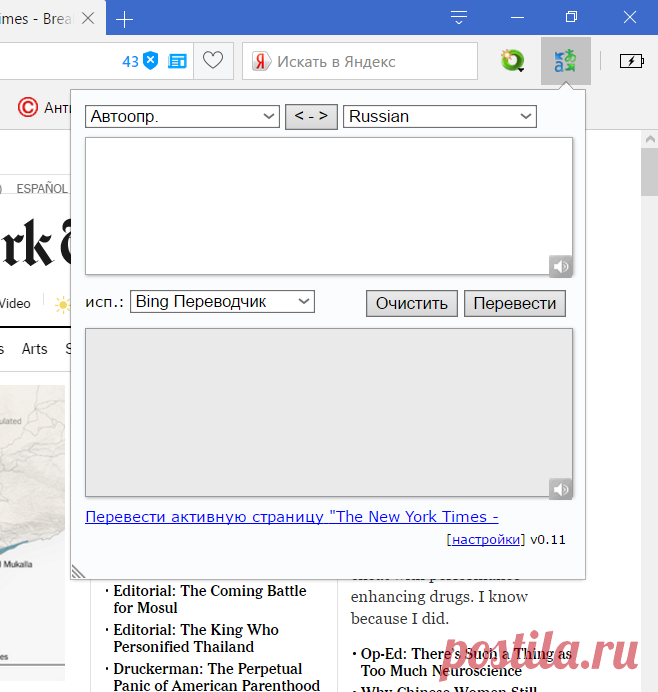The width and height of the screenshot is (658, 692).
Task: Click the blue ad-blocker shield icon
Action: pyautogui.click(x=151, y=61)
